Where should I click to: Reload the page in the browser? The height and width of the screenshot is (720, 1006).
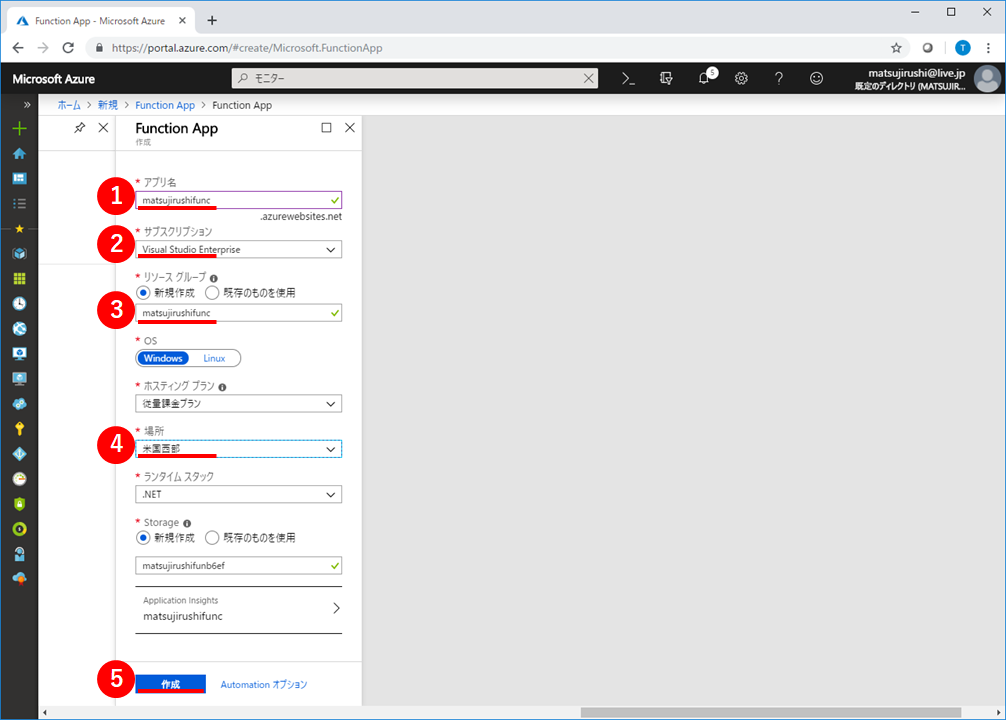(x=68, y=47)
